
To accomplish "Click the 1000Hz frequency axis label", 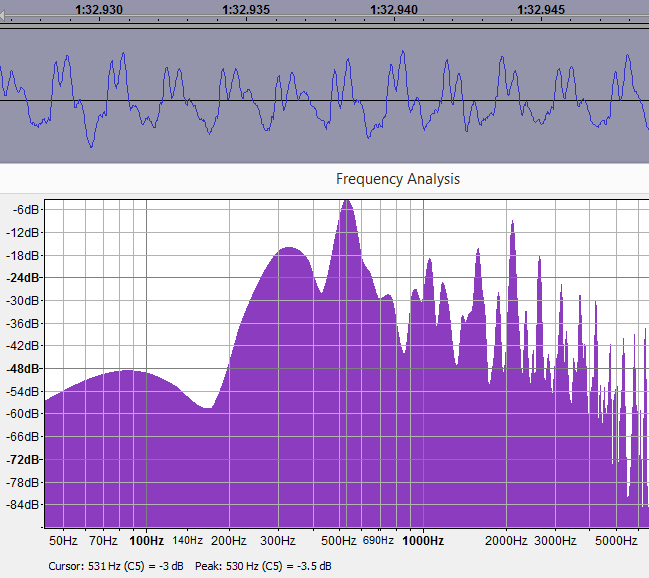I will pos(423,540).
